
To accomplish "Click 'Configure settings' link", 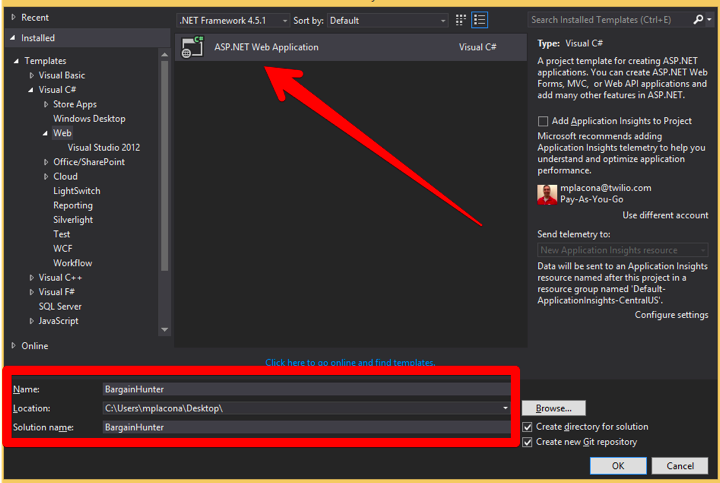I will coord(671,315).
